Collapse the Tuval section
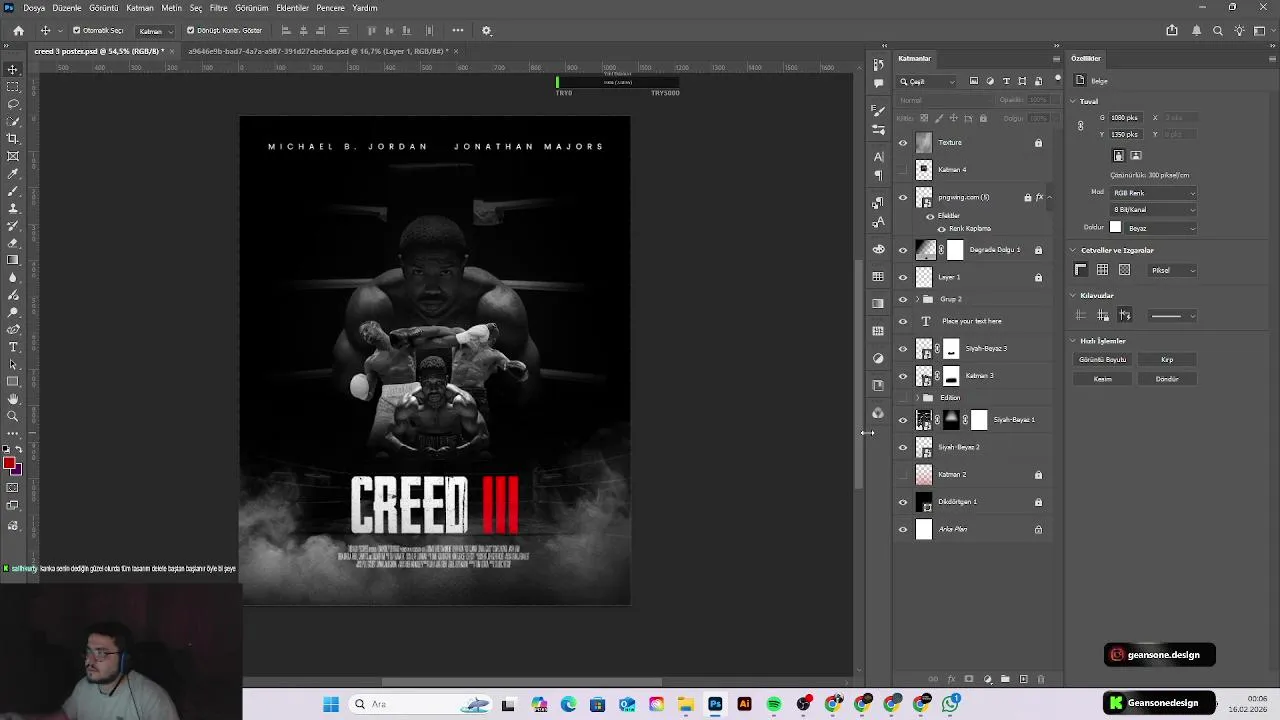The image size is (1280, 720). click(x=1073, y=101)
